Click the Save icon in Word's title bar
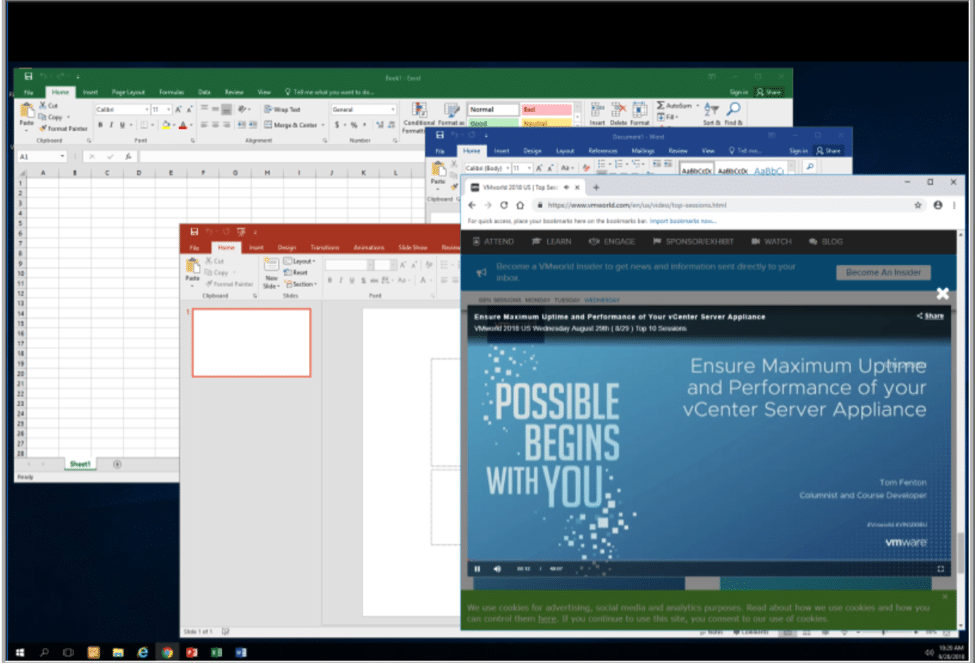This screenshot has height=663, width=975. [x=440, y=135]
